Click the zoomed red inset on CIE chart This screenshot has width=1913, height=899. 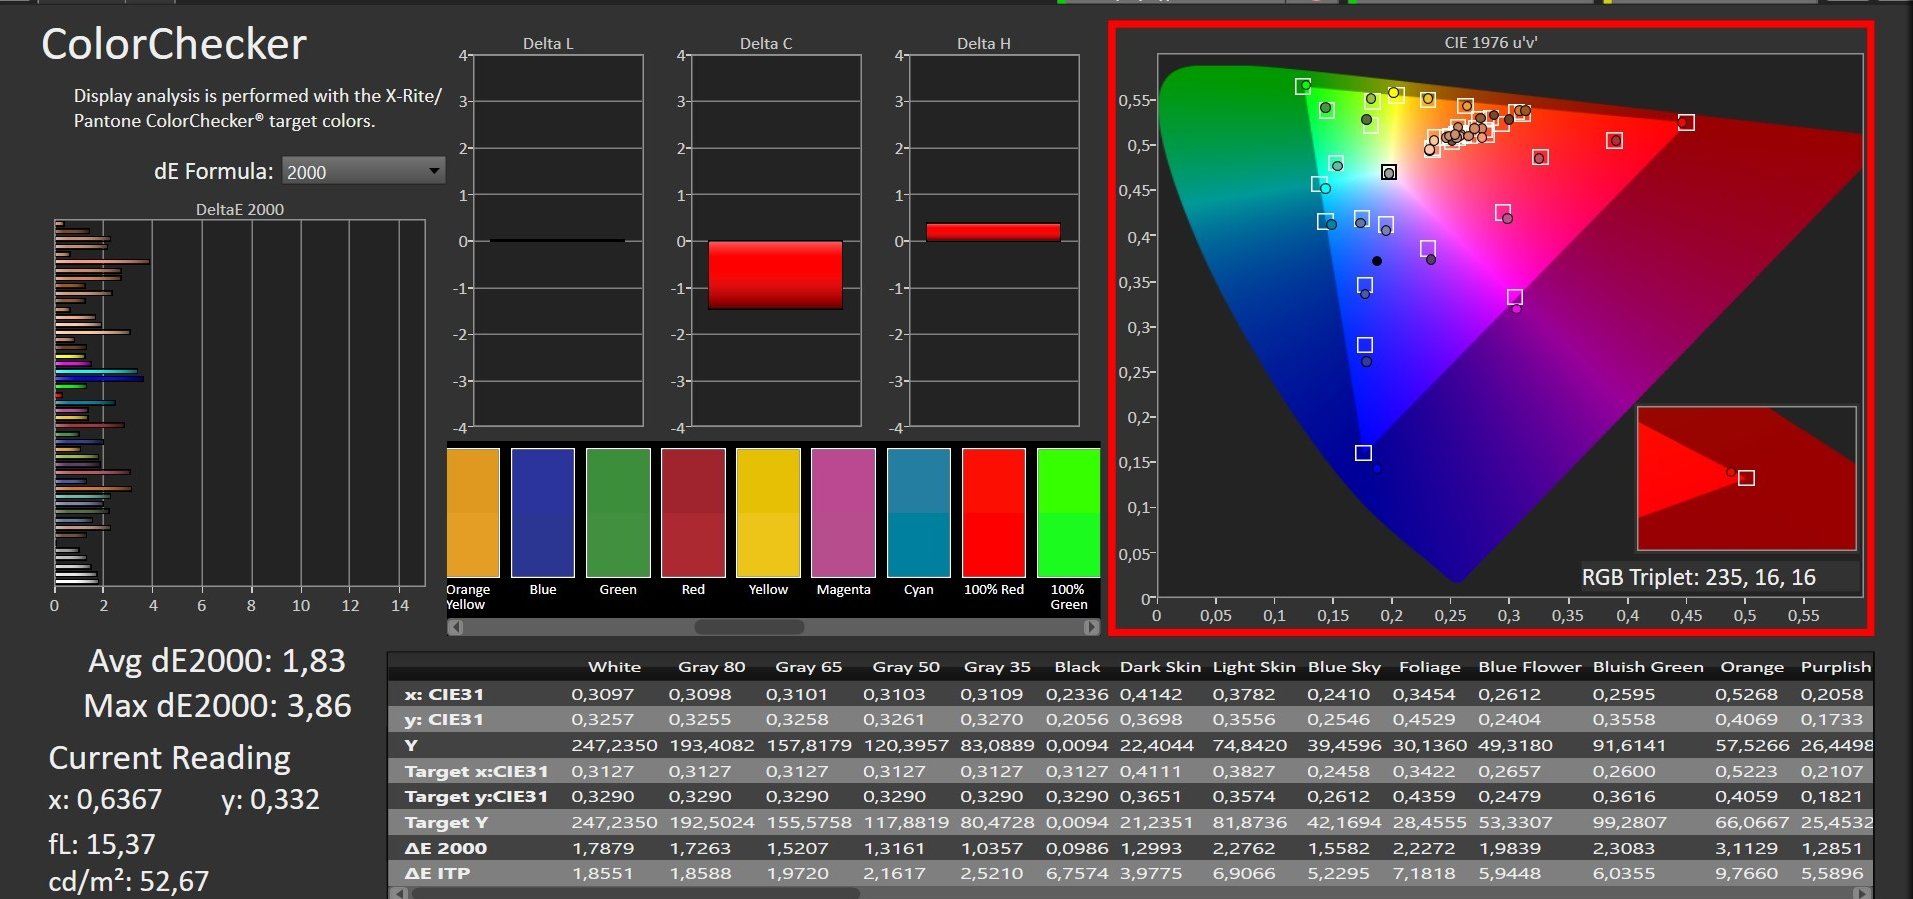click(x=1746, y=478)
